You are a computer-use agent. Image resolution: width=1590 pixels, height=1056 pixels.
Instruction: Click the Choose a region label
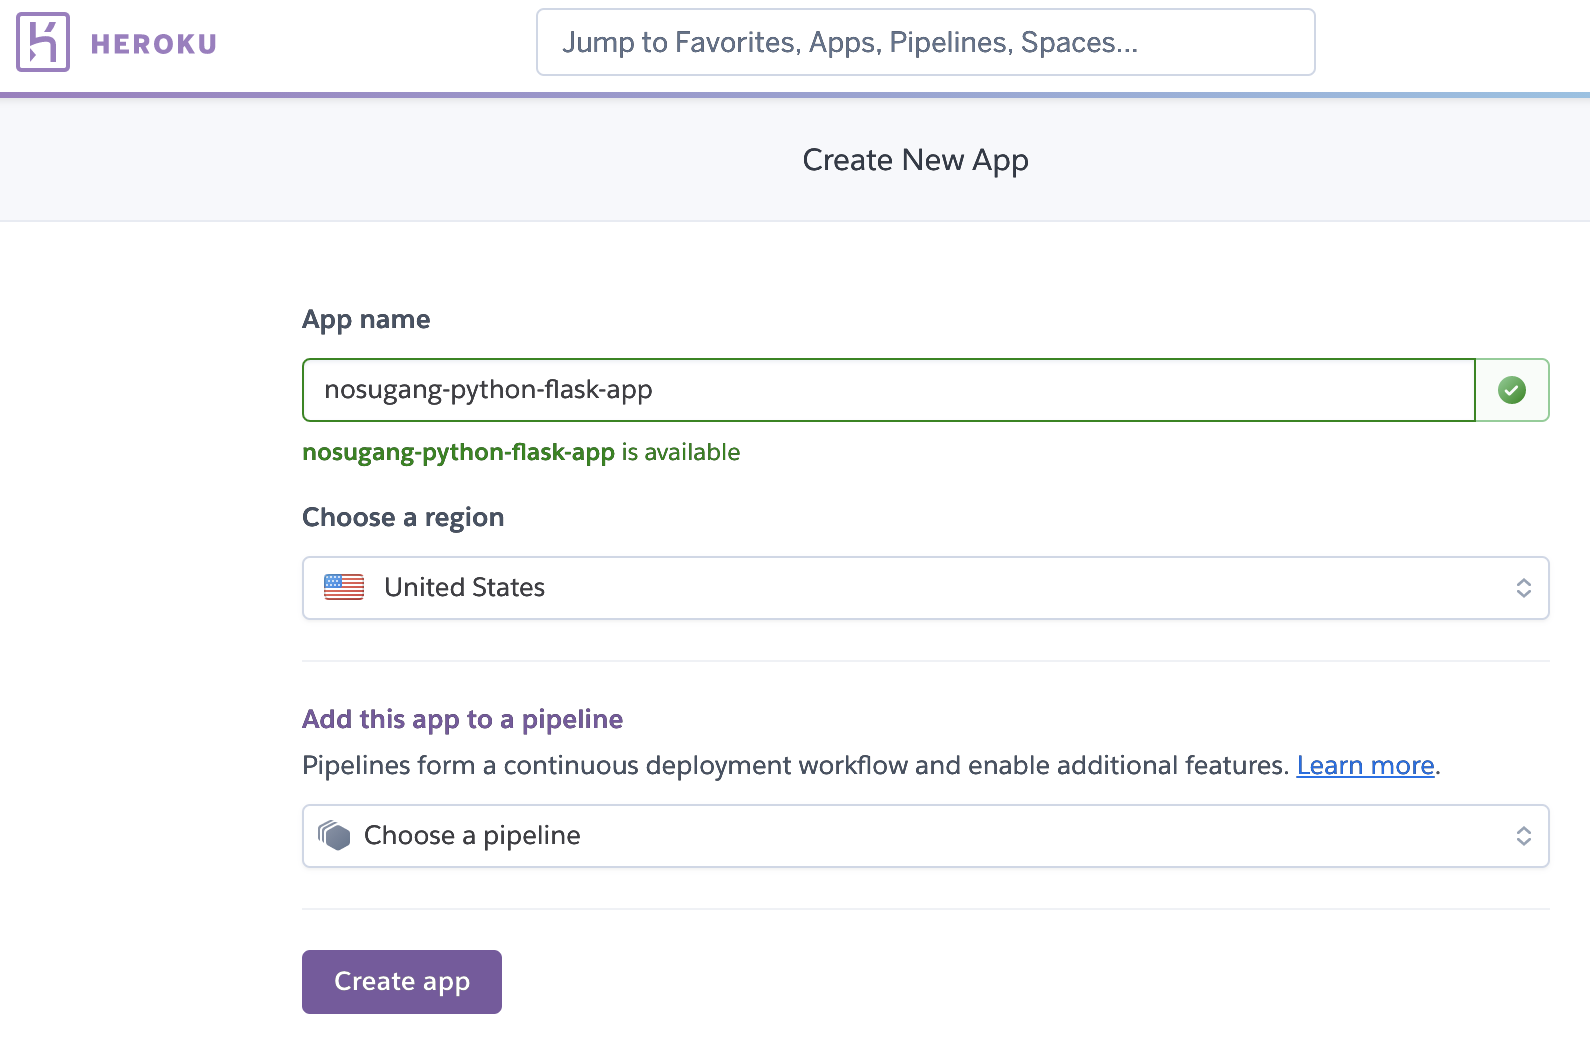point(403,517)
